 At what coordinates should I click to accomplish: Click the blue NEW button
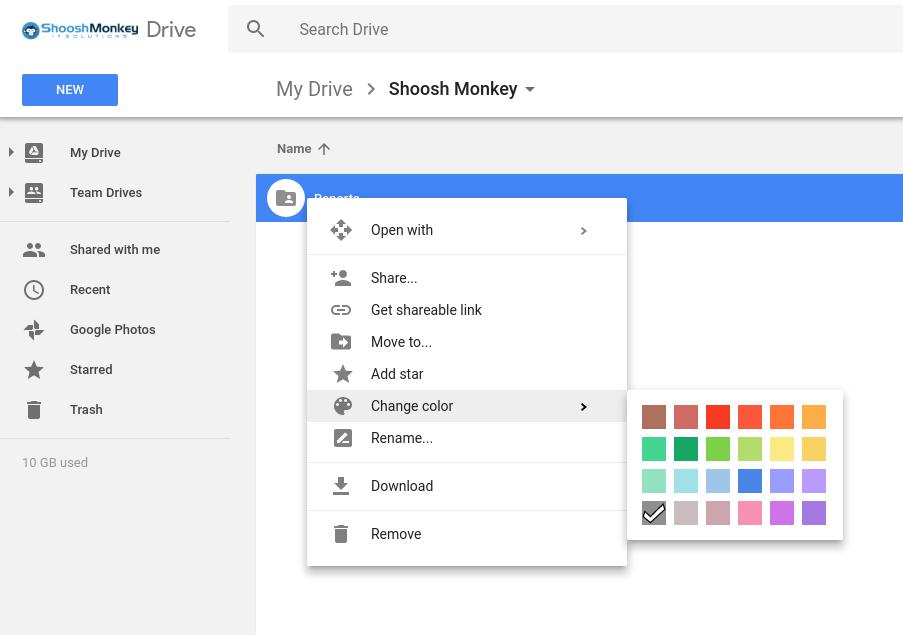point(70,90)
